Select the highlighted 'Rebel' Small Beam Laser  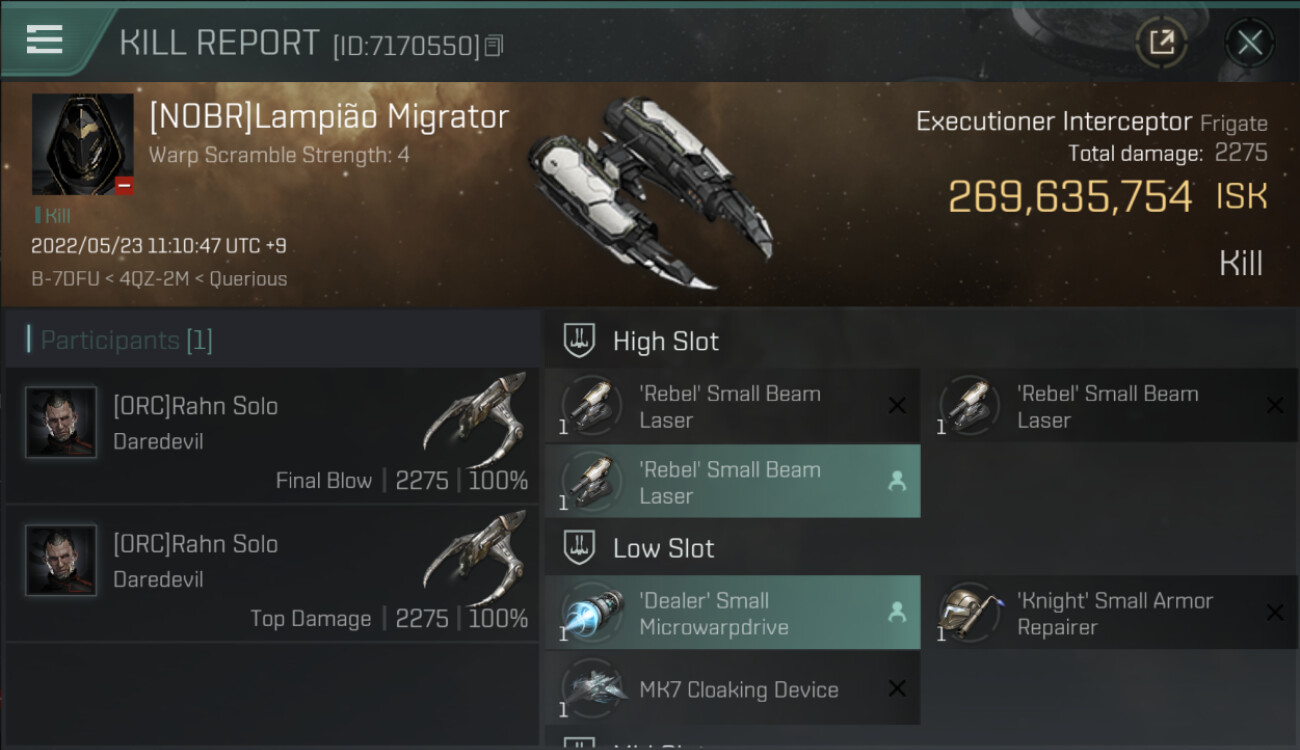[732, 482]
